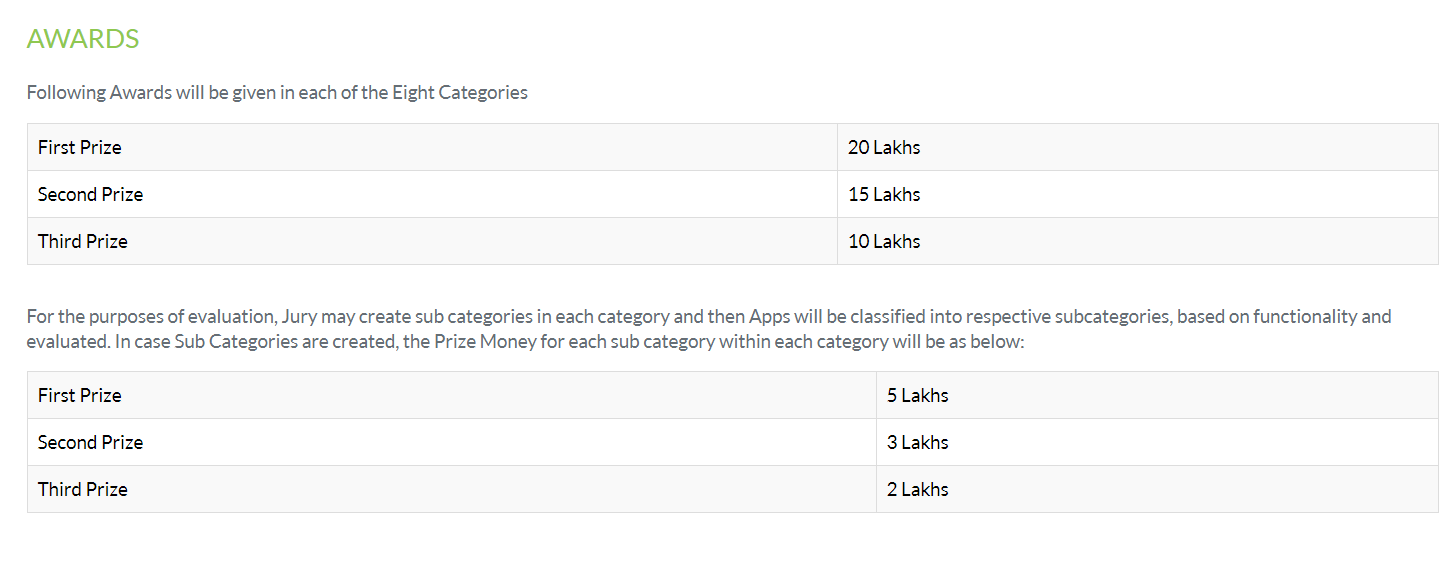Screen dimensions: 1455x582
Task: Select the 10 Lakhs cell
Action: [x=1138, y=241]
